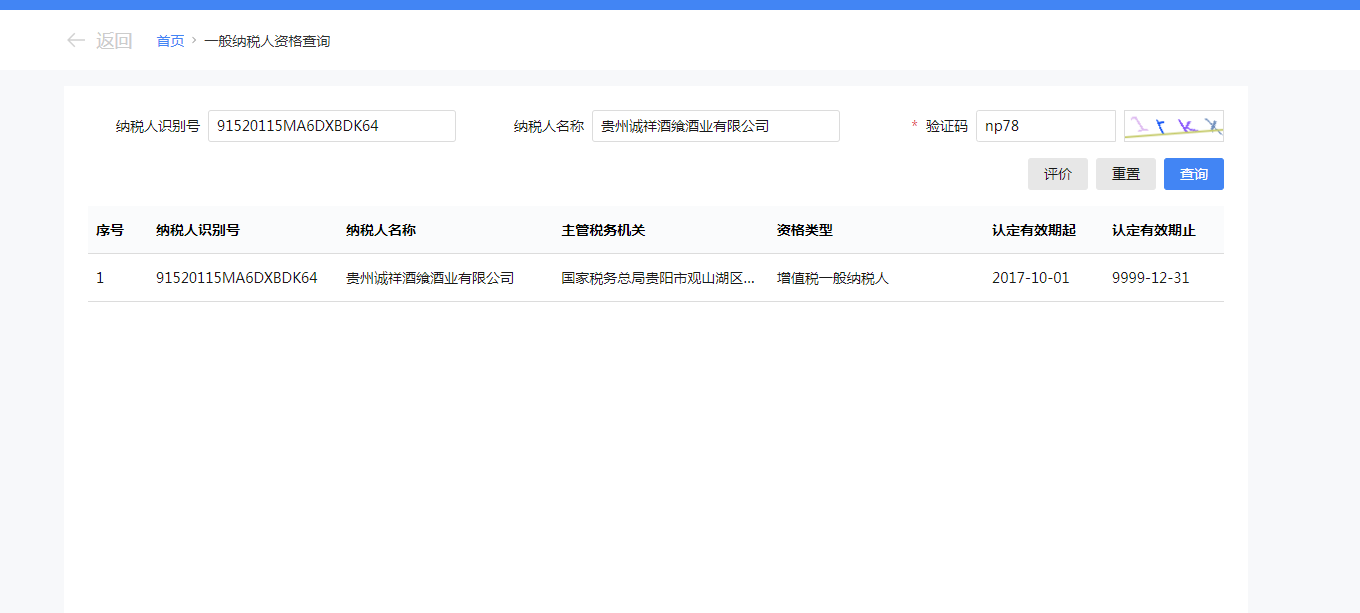Image resolution: width=1360 pixels, height=613 pixels.
Task: Click the 返回 text label
Action: [114, 41]
